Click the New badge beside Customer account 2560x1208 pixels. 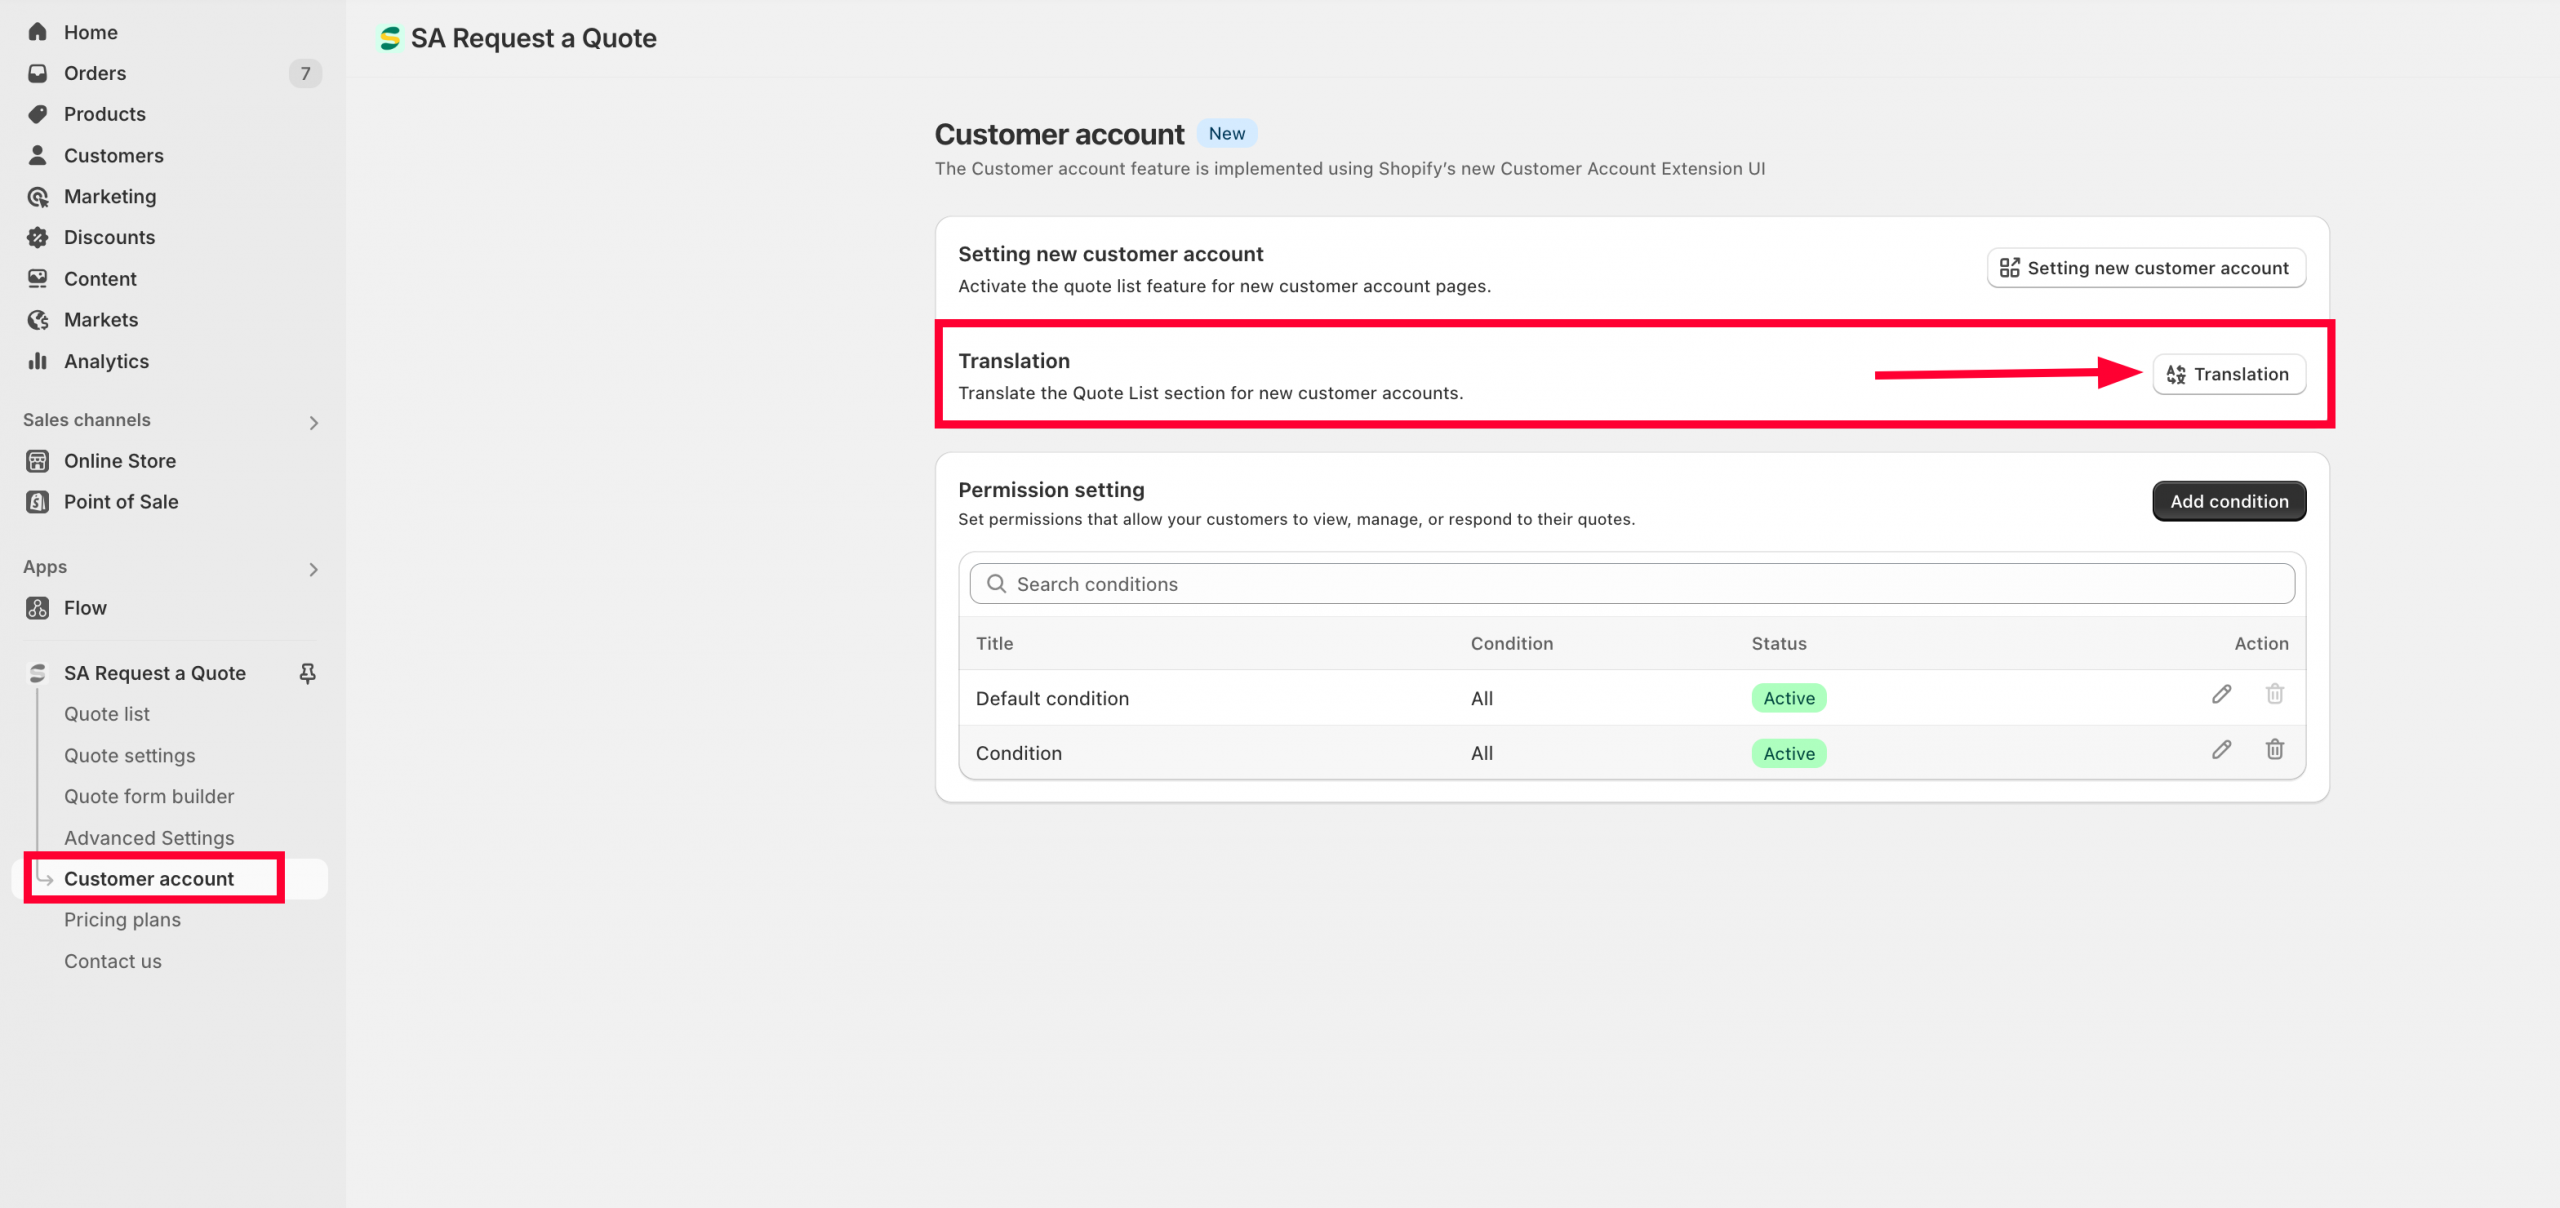(1227, 134)
